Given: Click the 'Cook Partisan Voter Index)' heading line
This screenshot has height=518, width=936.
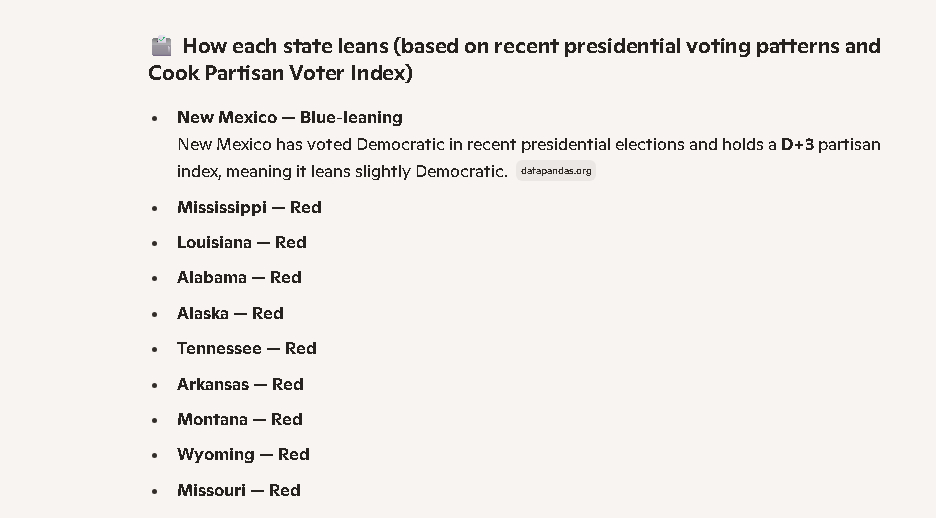Looking at the screenshot, I should tap(280, 73).
